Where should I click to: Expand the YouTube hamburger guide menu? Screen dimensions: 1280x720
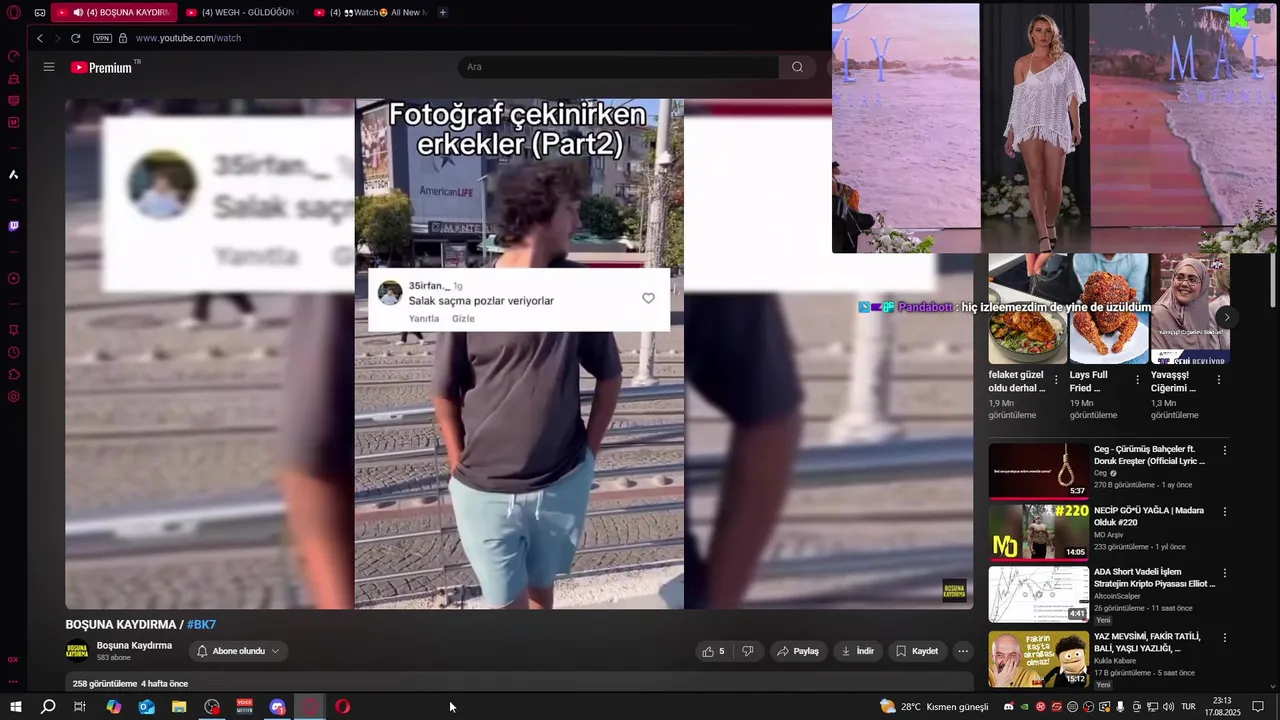click(x=49, y=67)
